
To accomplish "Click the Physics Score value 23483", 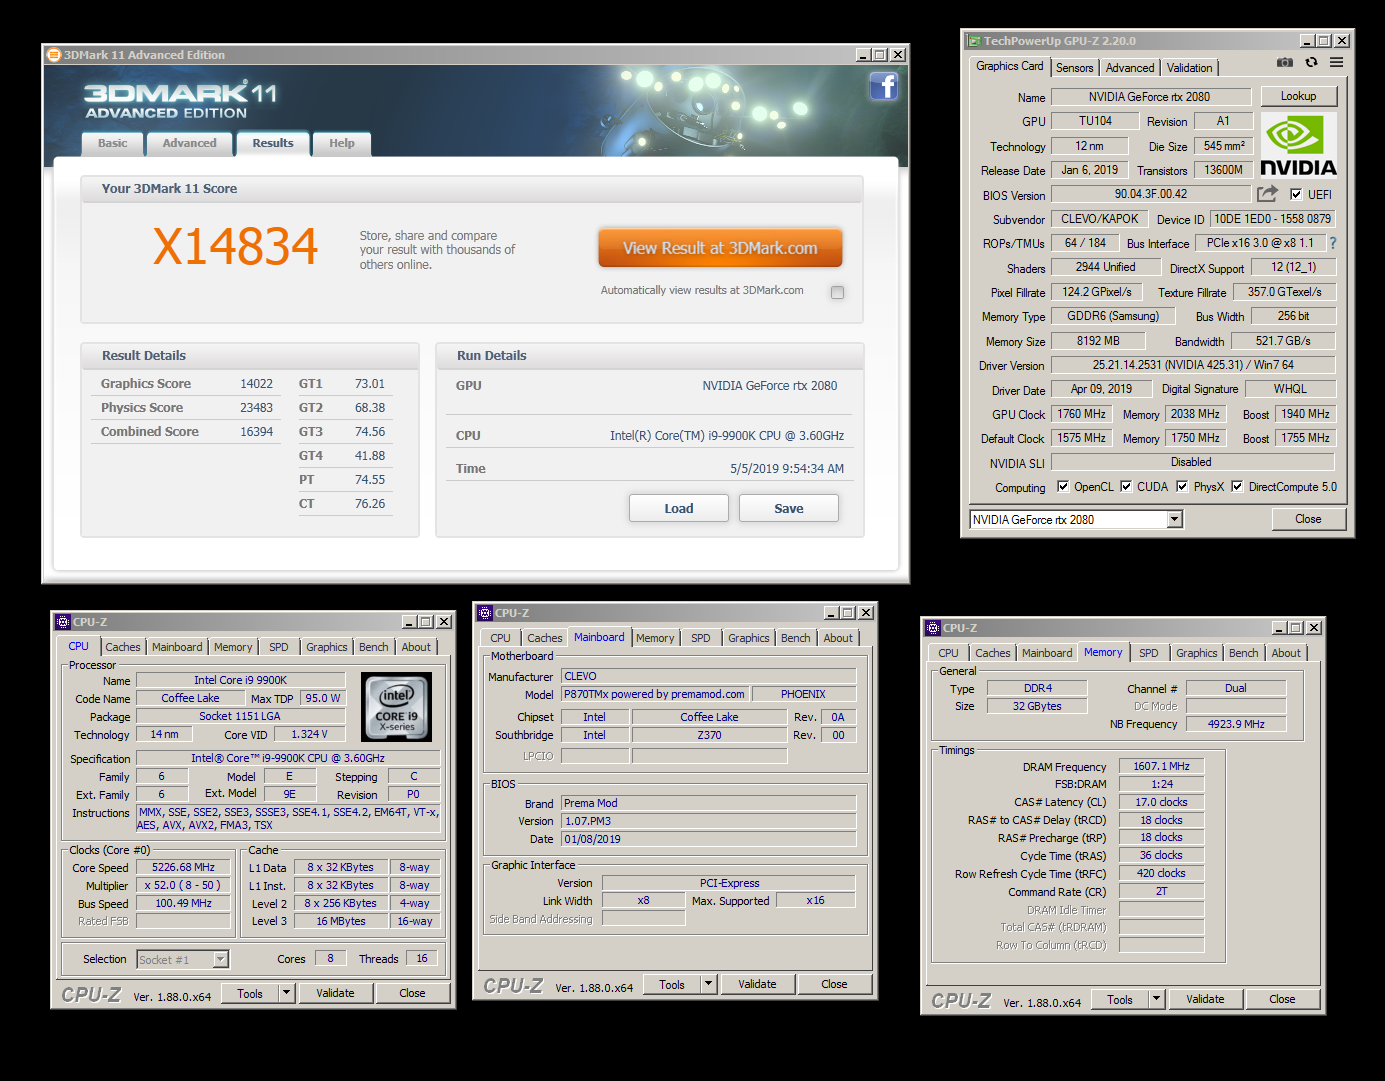I will click(x=256, y=408).
